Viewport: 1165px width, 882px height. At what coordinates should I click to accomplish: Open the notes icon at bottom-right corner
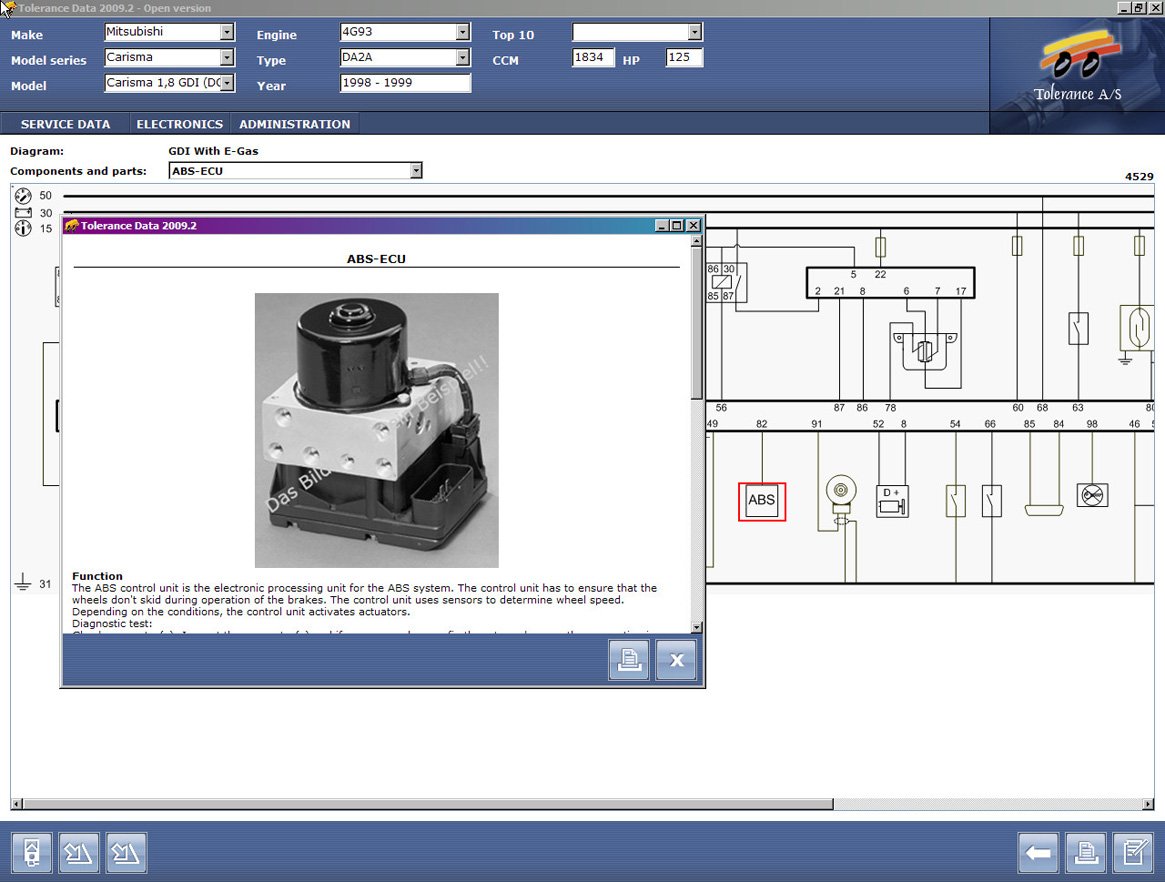click(x=1133, y=853)
